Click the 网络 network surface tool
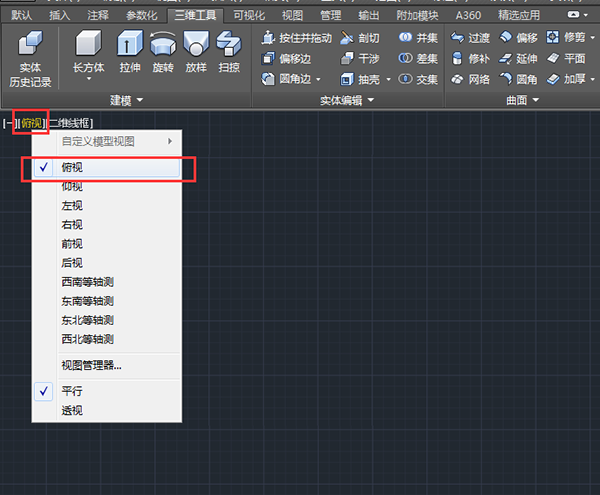 pyautogui.click(x=470, y=79)
